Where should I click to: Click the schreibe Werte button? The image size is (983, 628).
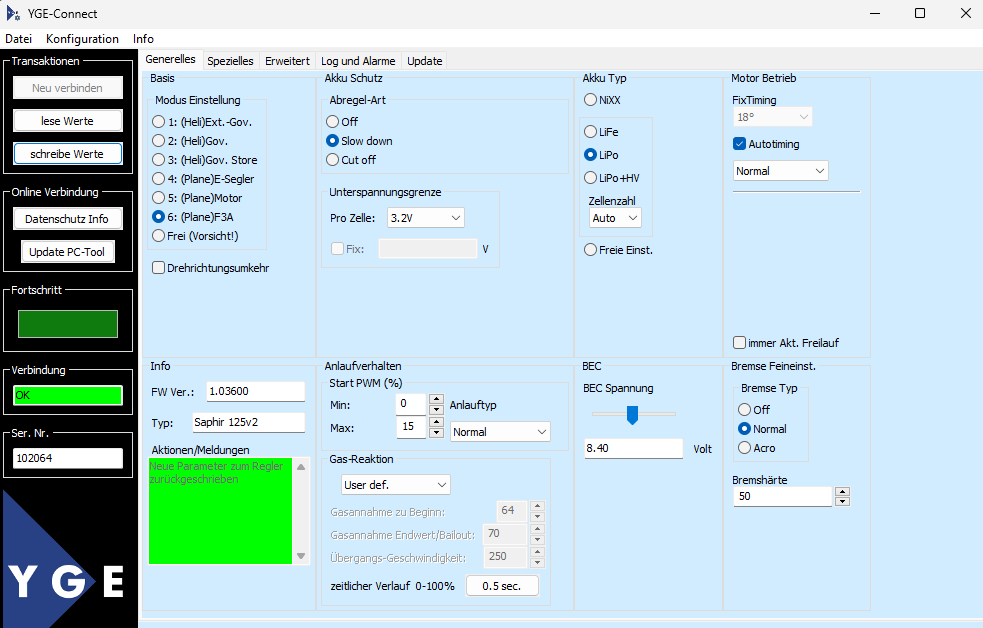coord(67,154)
